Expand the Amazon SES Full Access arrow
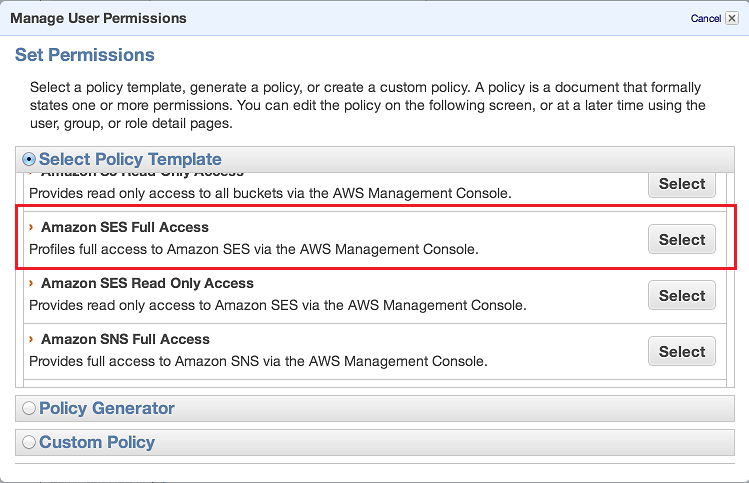749x483 pixels. tap(31, 227)
